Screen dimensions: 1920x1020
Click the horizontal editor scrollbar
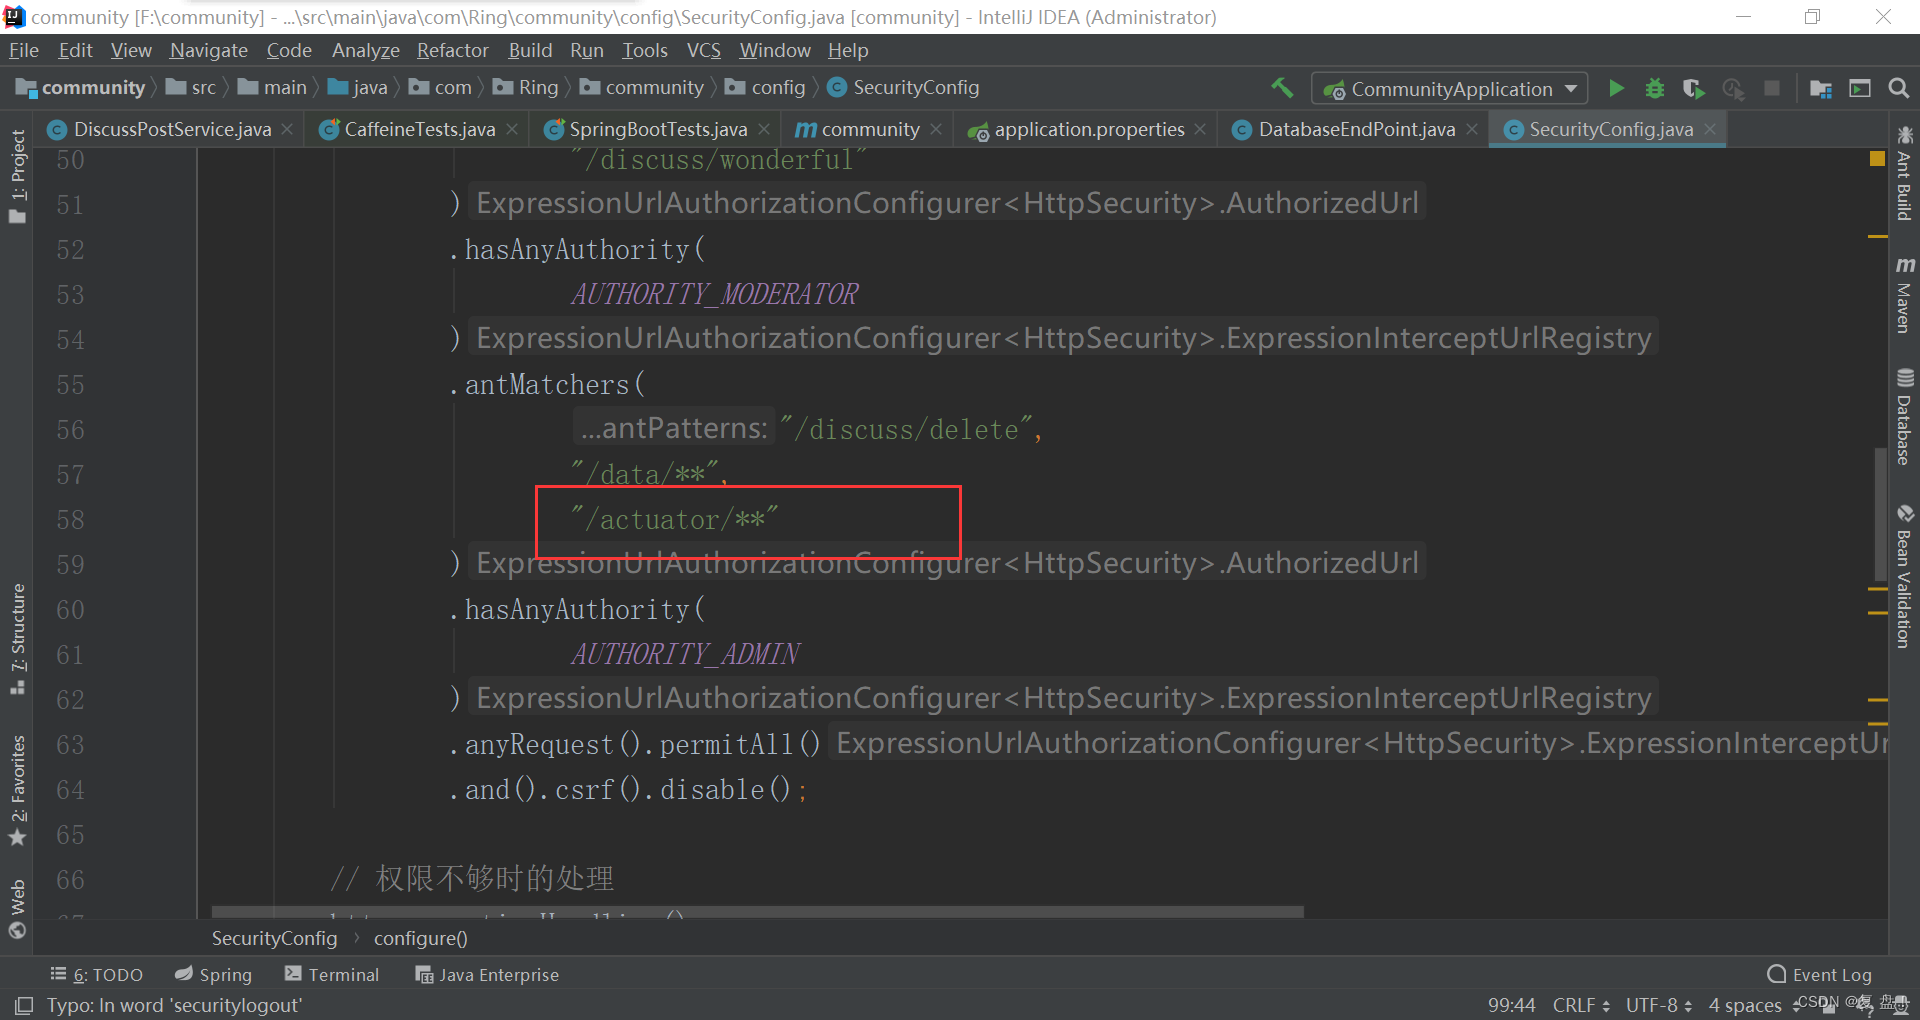[757, 912]
